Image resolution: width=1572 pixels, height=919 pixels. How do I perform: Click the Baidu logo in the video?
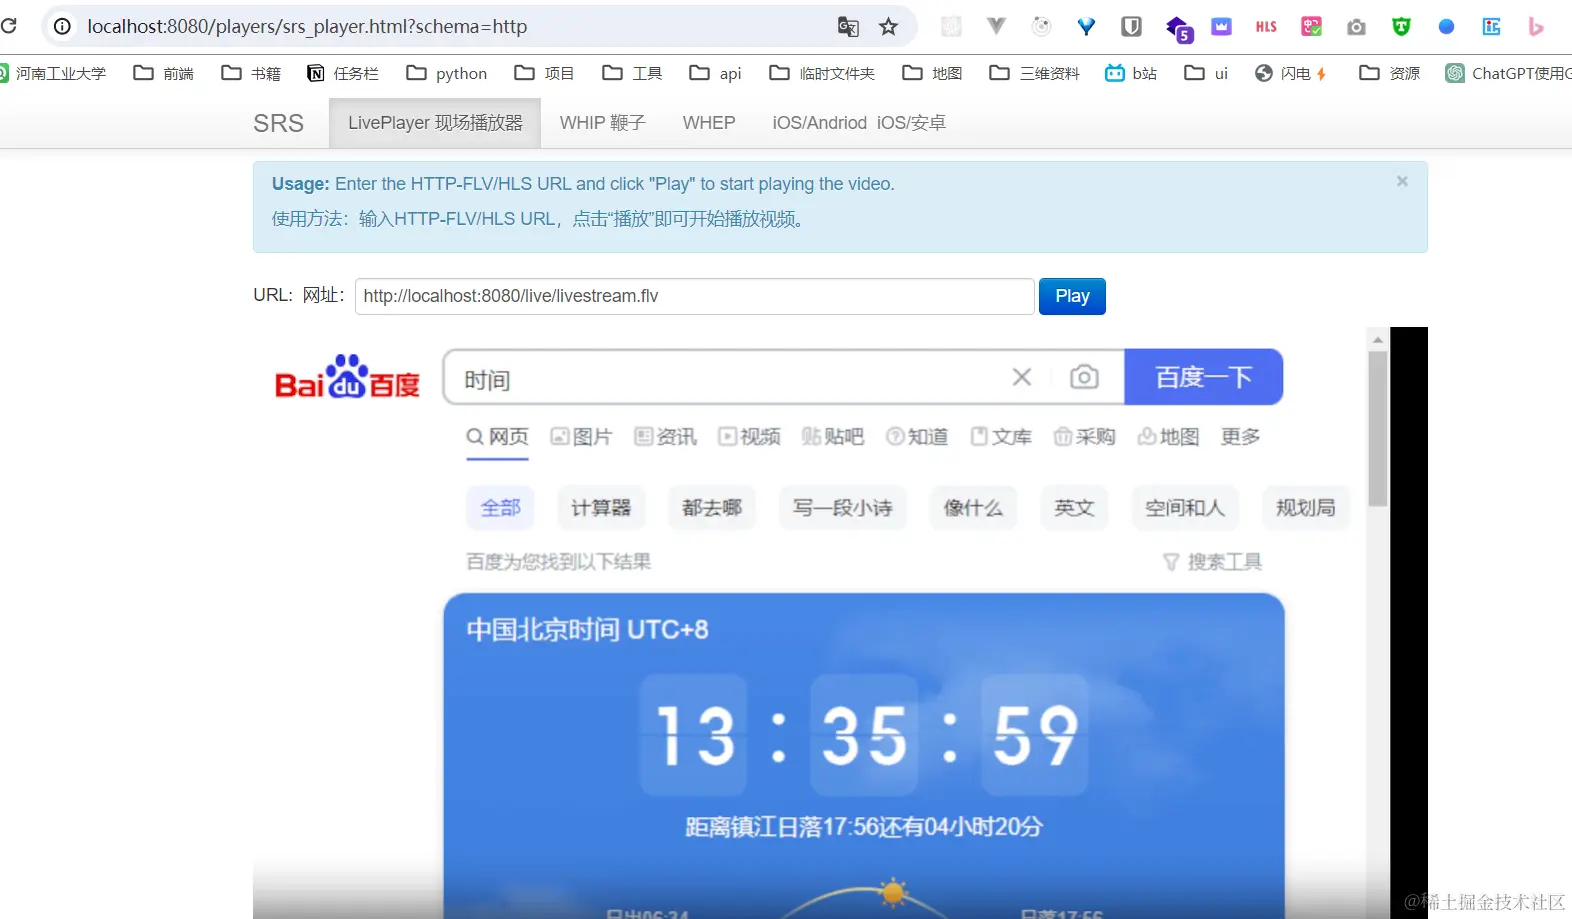[x=347, y=377]
